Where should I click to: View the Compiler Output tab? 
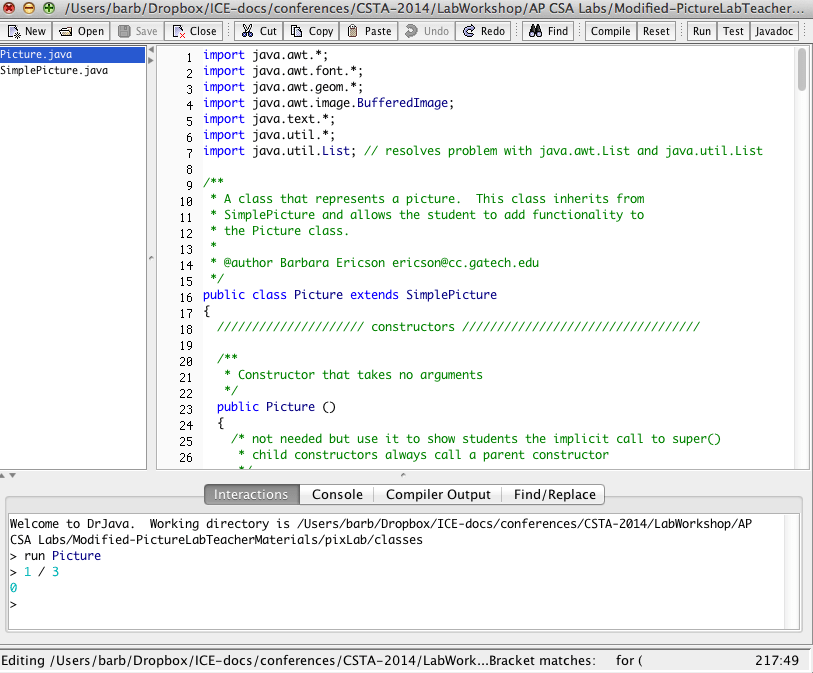click(x=437, y=494)
